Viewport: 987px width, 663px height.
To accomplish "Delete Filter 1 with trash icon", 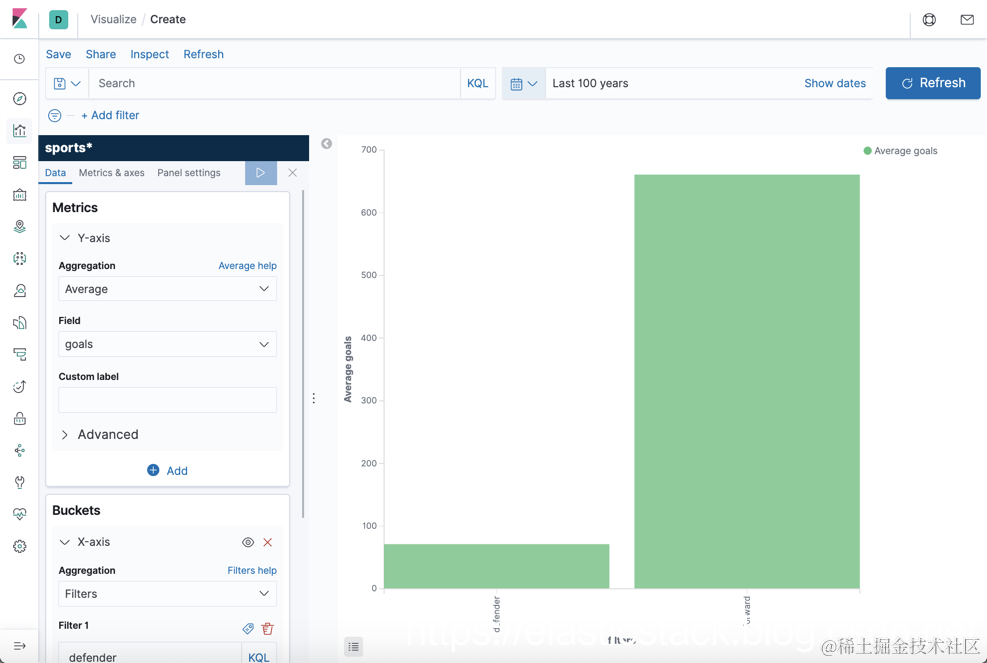I will pos(268,628).
